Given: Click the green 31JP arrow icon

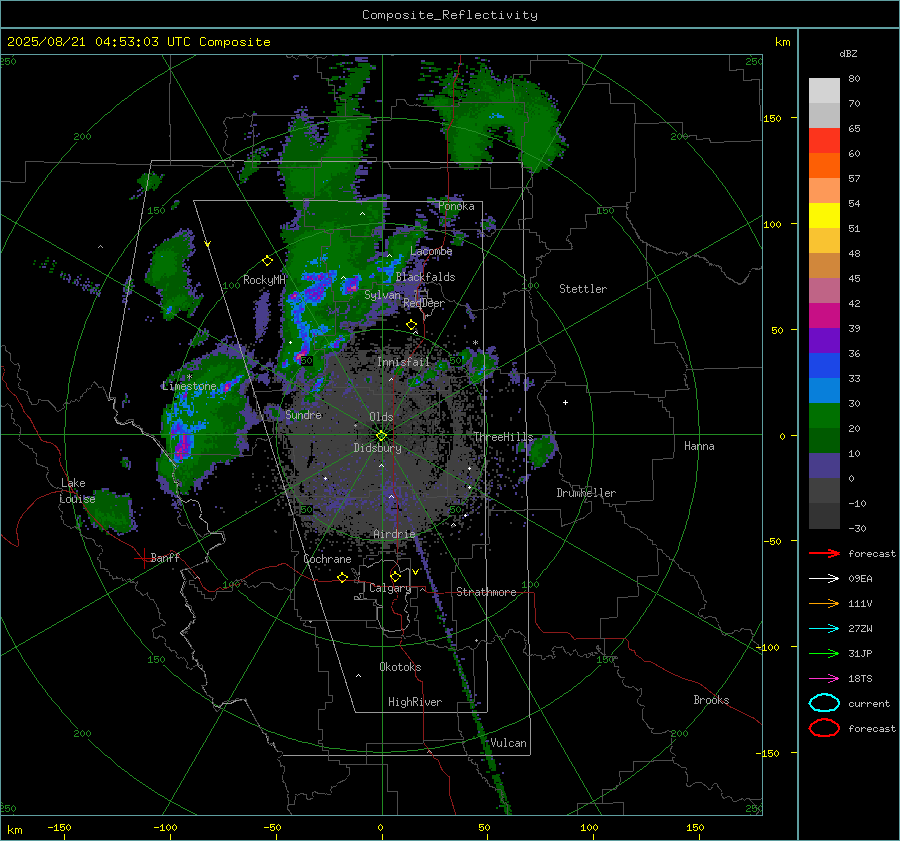Looking at the screenshot, I should pos(824,653).
